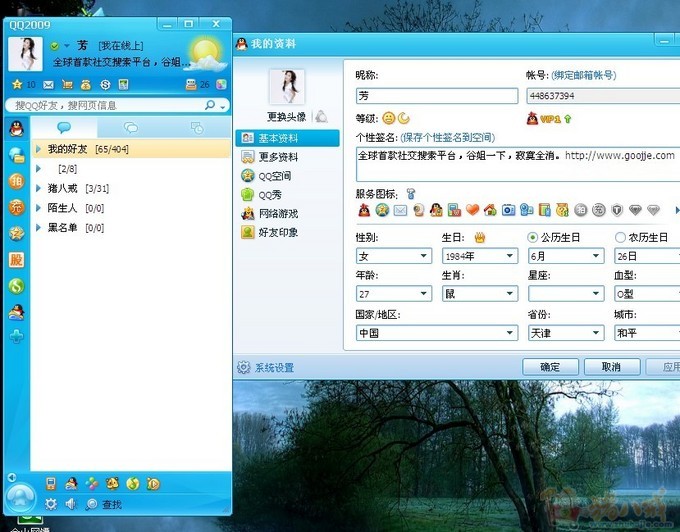Open the SOSO search S icon

coord(105,85)
